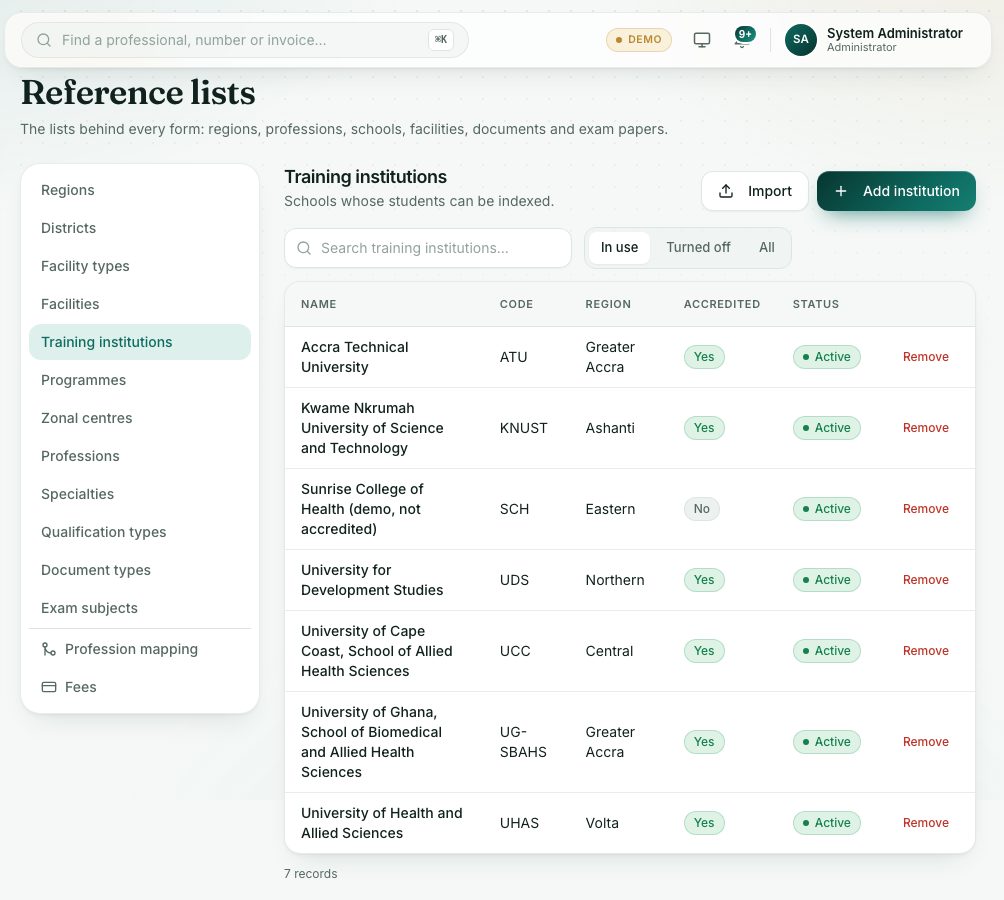1004x900 pixels.
Task: Open Fees page
Action: click(x=140, y=687)
